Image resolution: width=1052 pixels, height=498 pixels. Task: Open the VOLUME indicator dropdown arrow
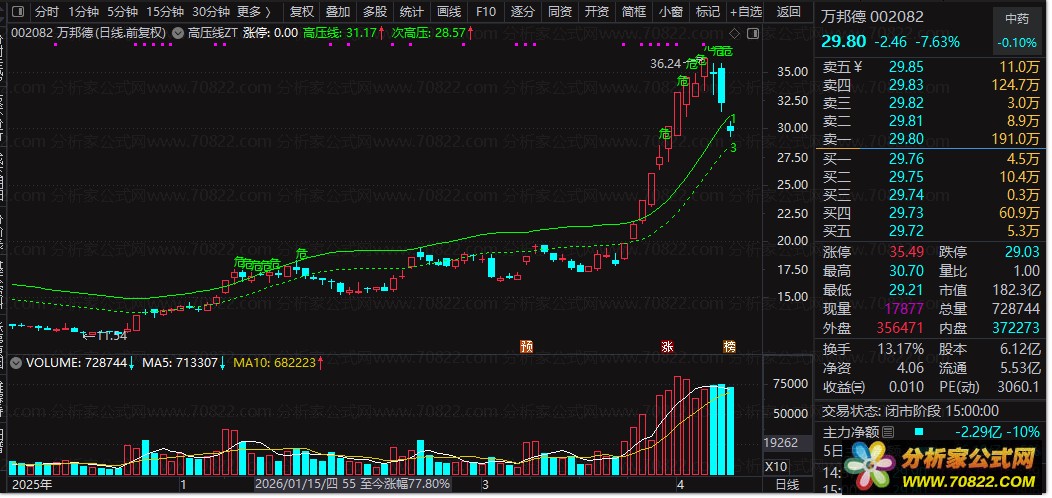point(17,363)
